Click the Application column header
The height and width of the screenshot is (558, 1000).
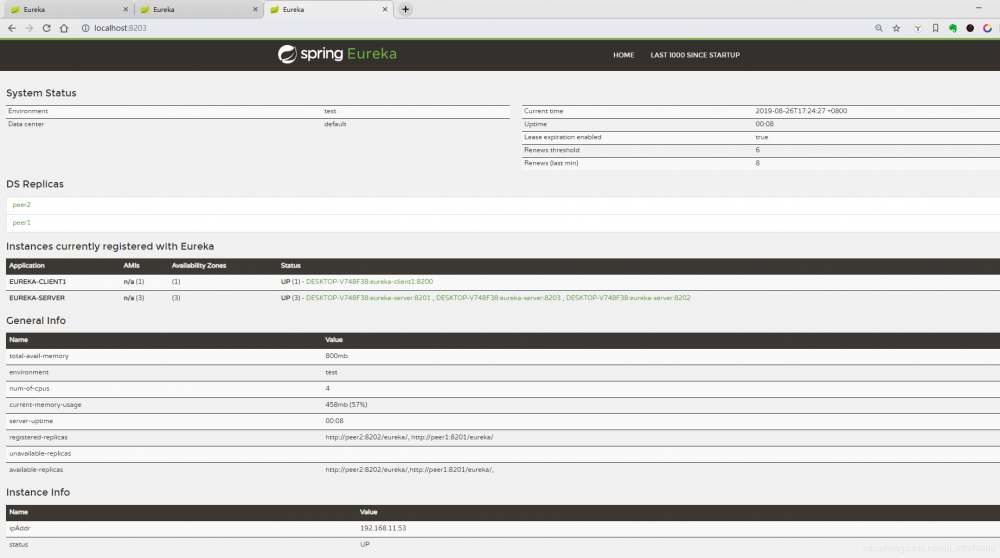27,265
